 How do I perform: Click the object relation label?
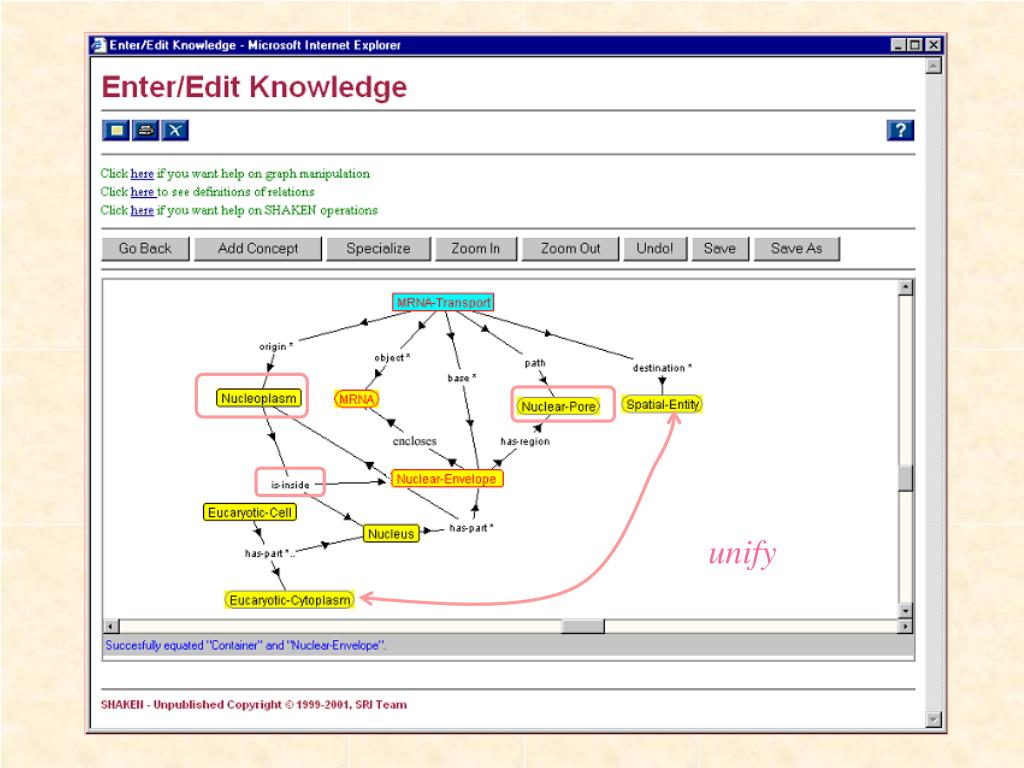[392, 357]
